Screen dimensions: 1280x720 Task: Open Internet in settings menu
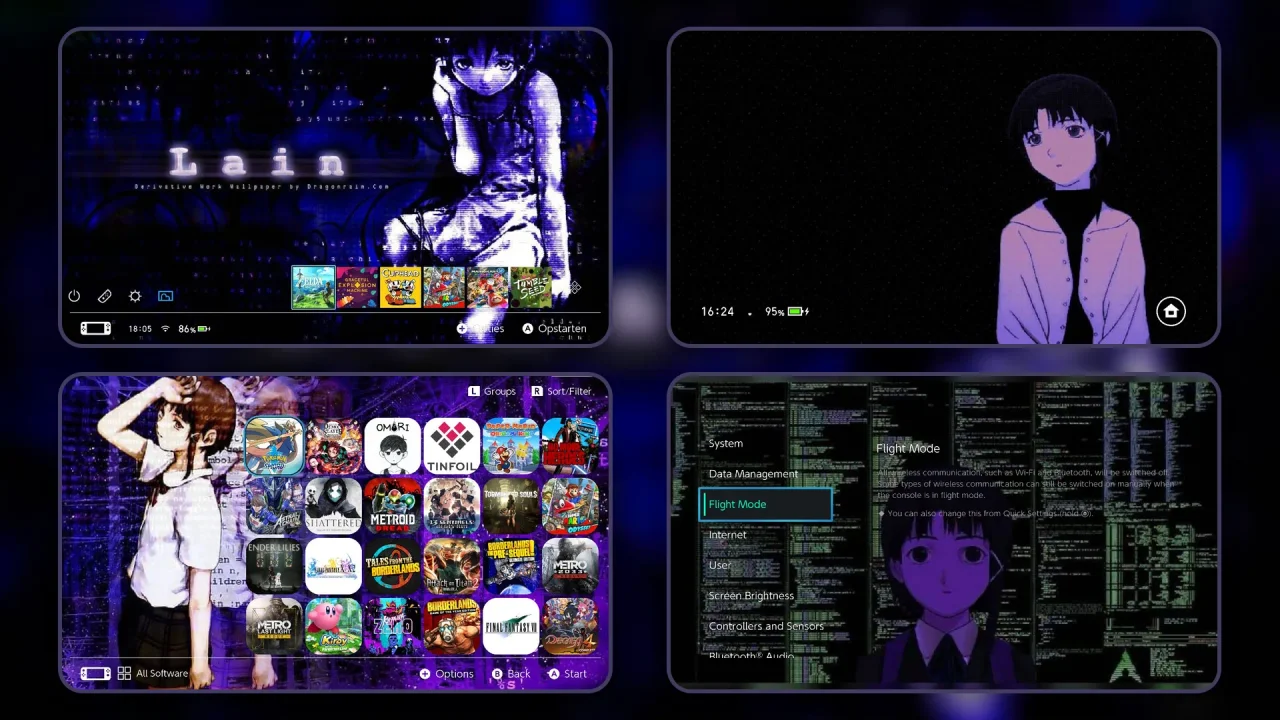(727, 535)
